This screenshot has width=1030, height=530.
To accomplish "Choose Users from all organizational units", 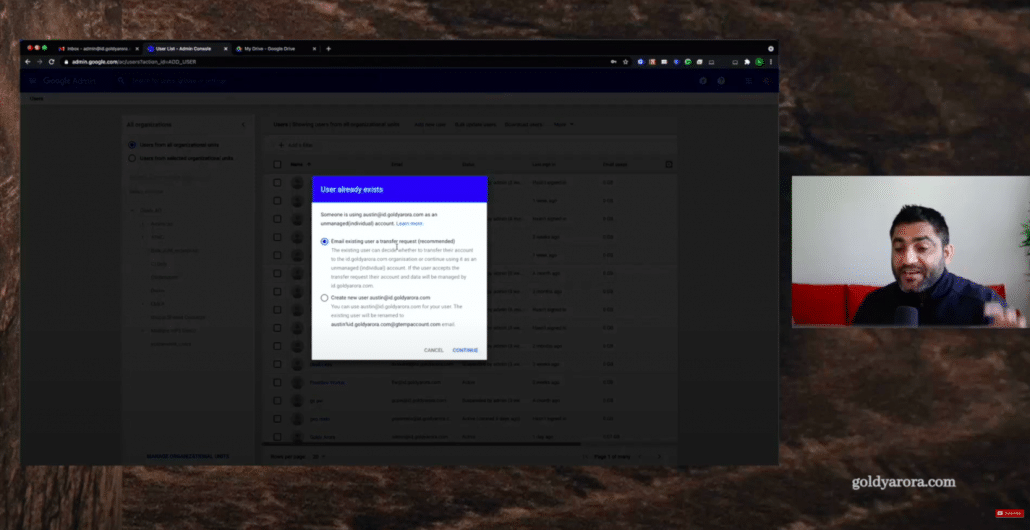I will coord(132,145).
